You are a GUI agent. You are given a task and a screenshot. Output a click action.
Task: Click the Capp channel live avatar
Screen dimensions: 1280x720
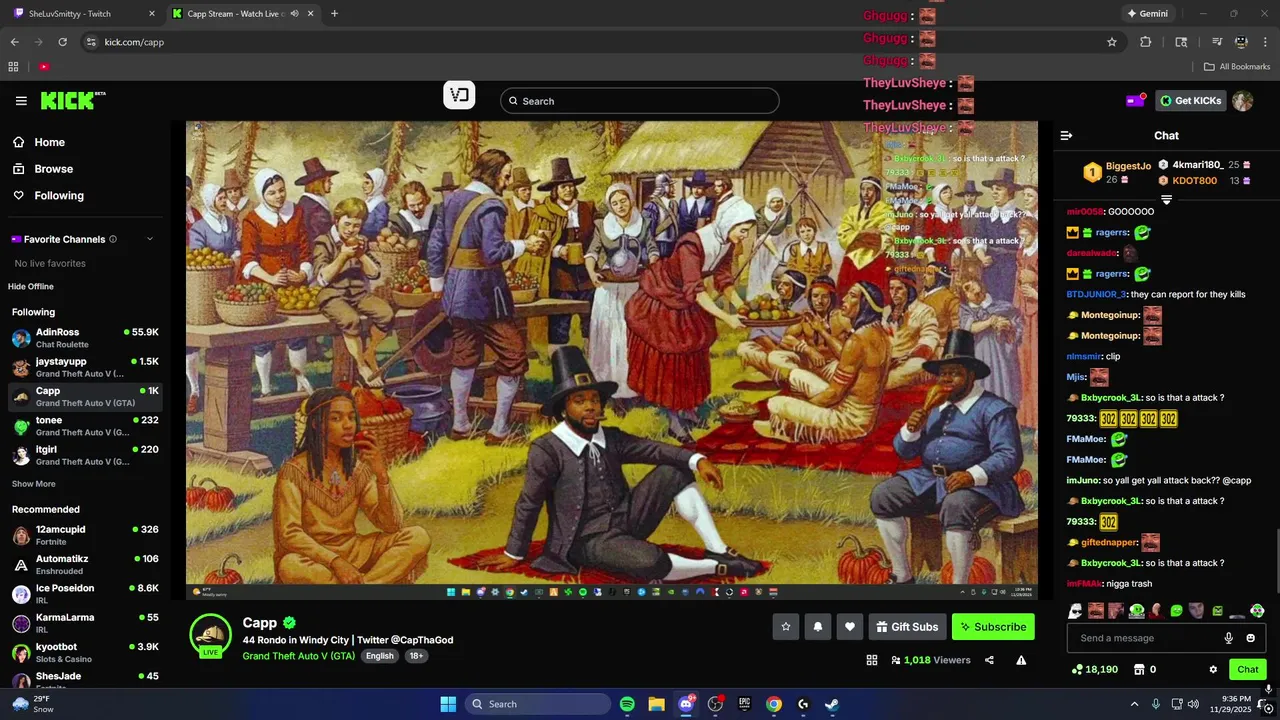[x=210, y=637]
